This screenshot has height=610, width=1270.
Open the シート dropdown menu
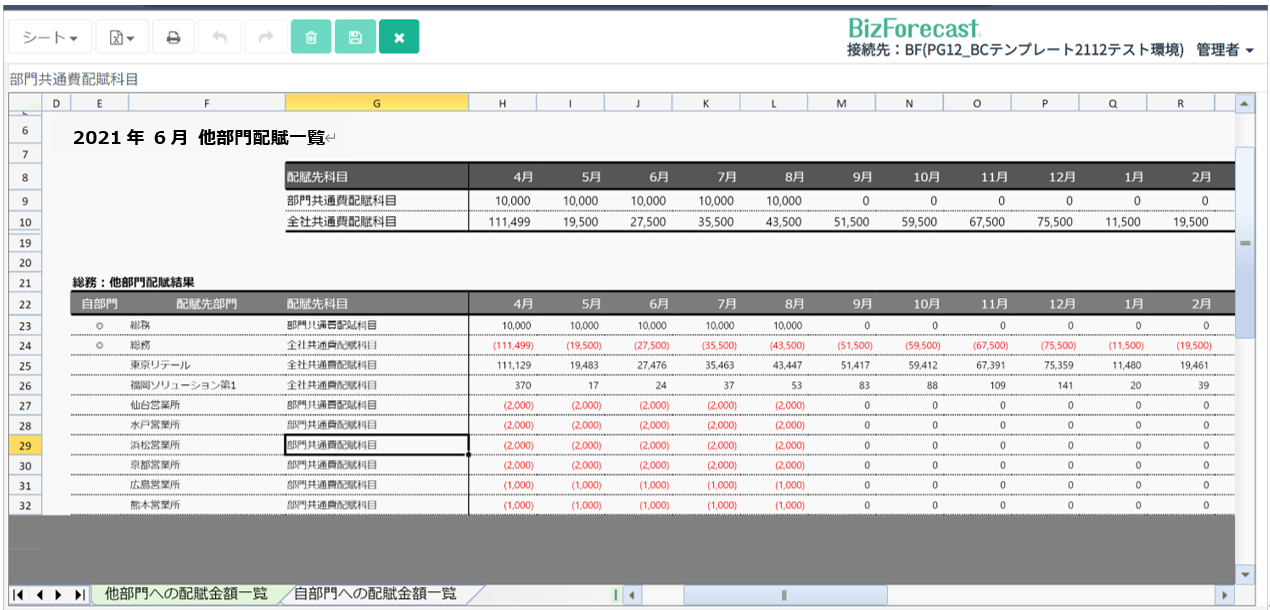coord(50,38)
